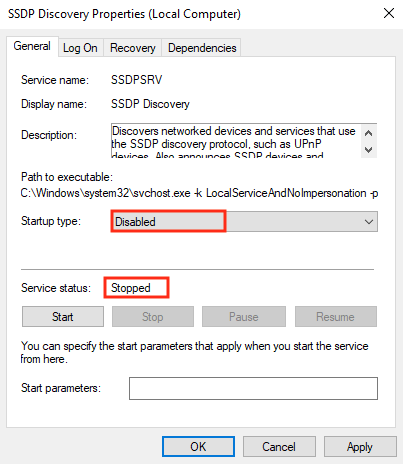Click the description box's scroll-down arrow
The image size is (403, 464).
(368, 149)
